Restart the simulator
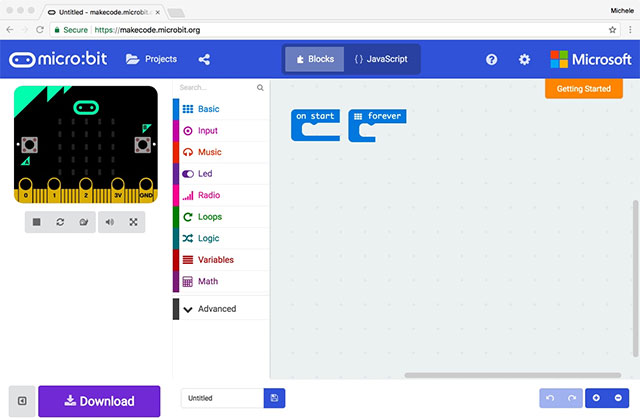 [60, 222]
